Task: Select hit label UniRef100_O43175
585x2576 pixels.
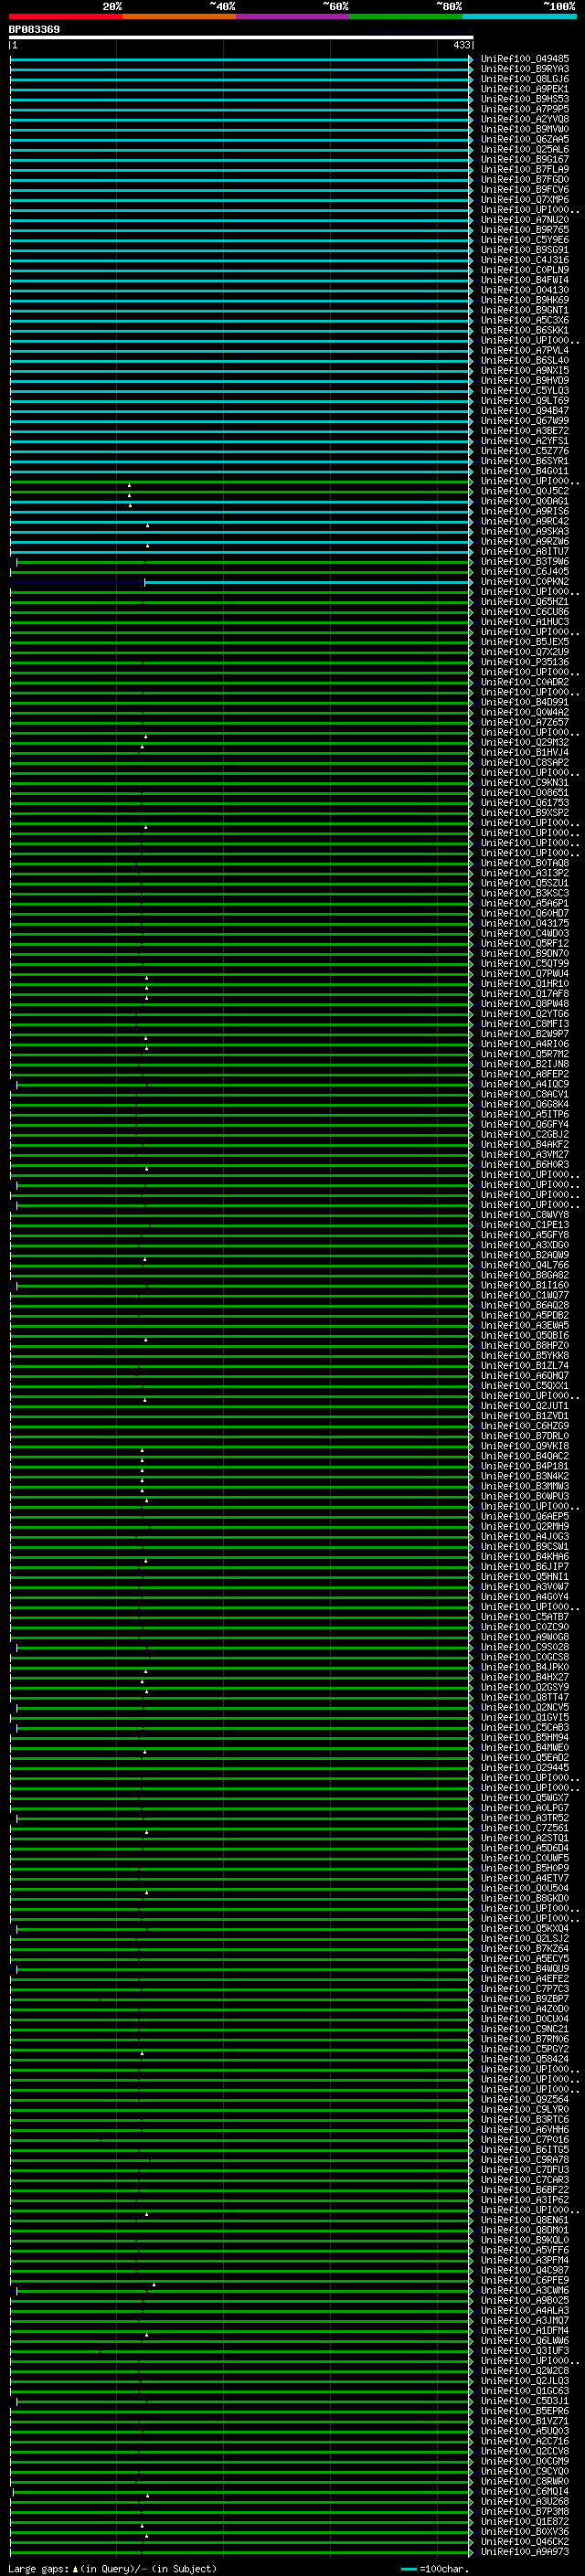Action: coord(525,923)
